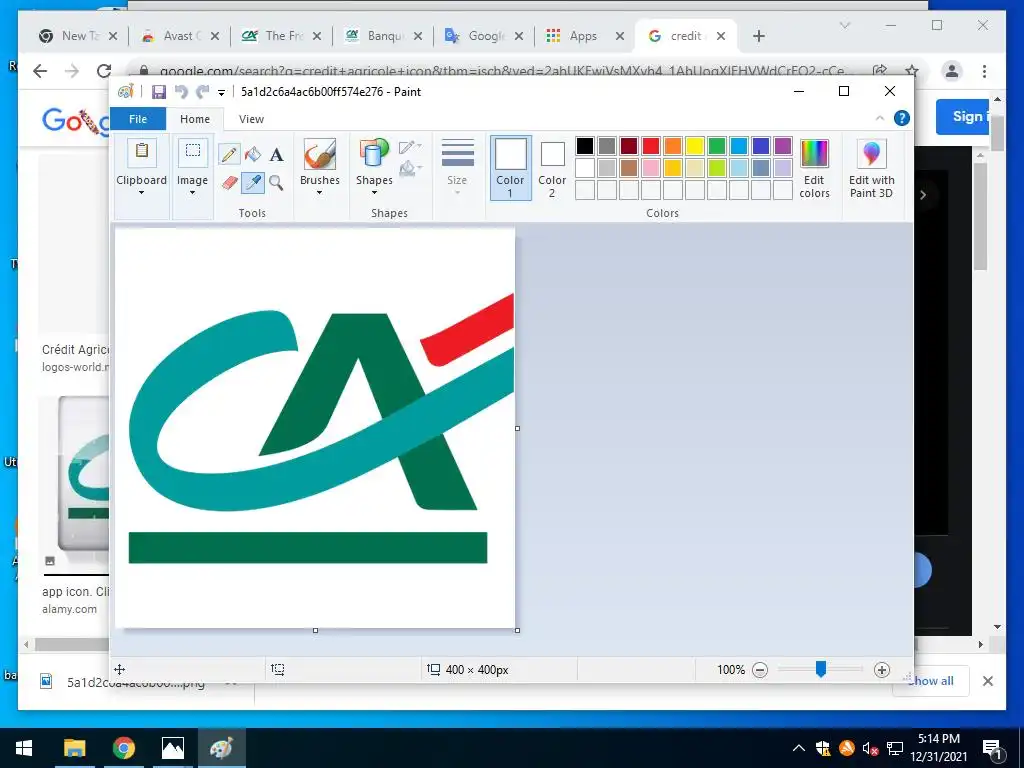1024x768 pixels.
Task: Open the Shapes gallery dropdown
Action: 374,167
